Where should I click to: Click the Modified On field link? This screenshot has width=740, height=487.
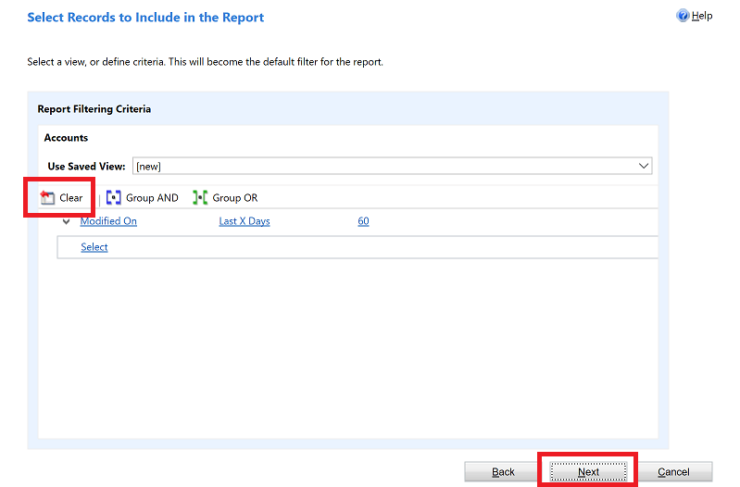pos(109,221)
